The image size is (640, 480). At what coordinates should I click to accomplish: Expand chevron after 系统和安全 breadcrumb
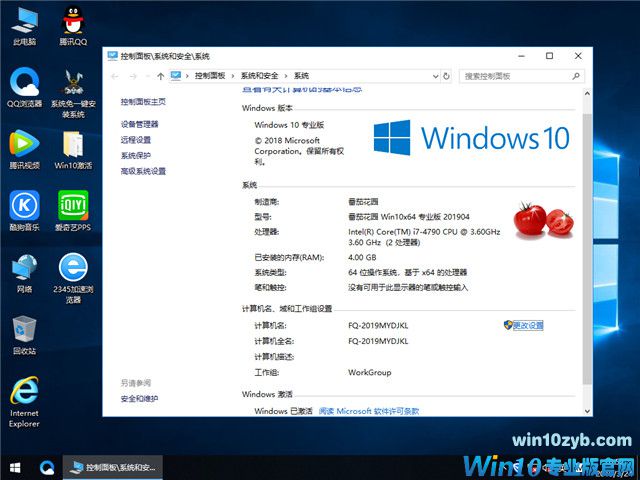click(x=286, y=76)
